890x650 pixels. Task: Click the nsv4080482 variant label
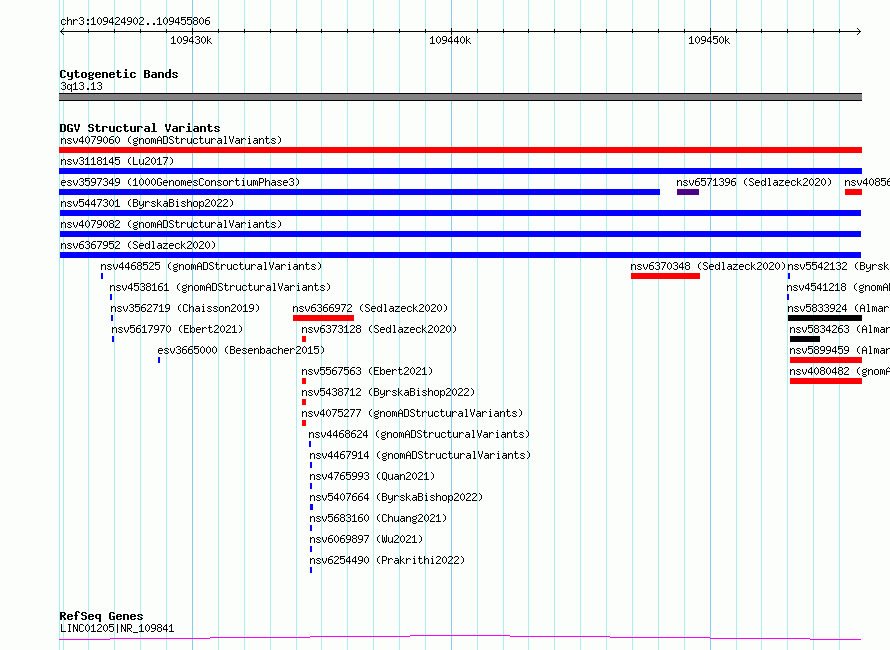[x=839, y=371]
